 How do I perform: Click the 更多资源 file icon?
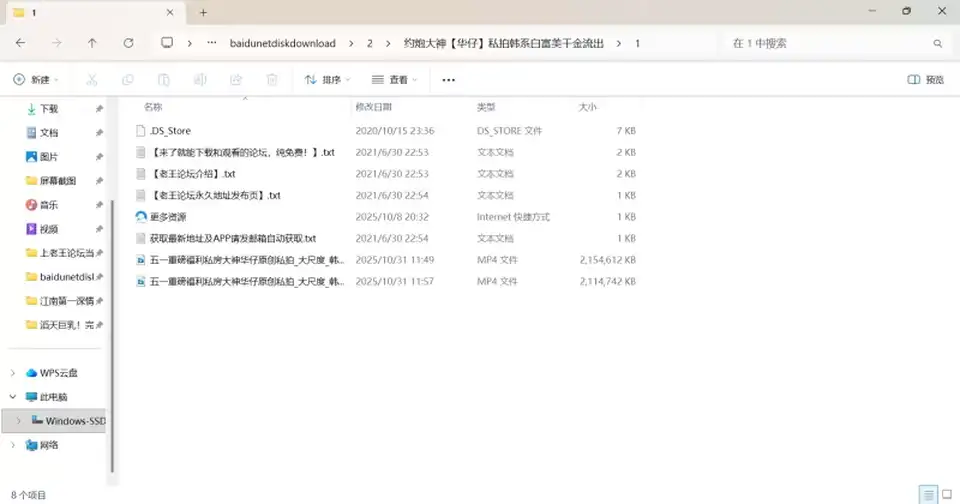pos(141,217)
